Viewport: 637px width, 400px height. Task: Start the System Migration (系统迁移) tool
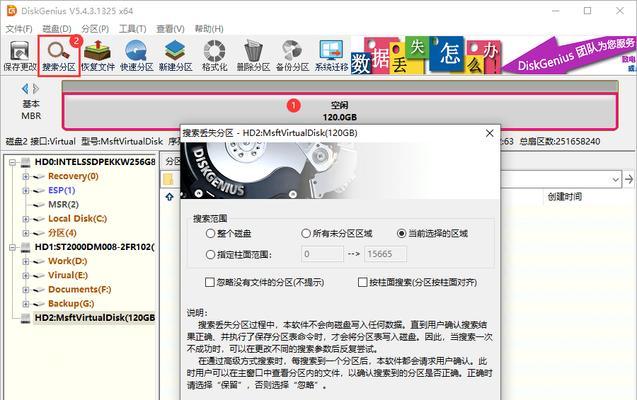pyautogui.click(x=332, y=56)
